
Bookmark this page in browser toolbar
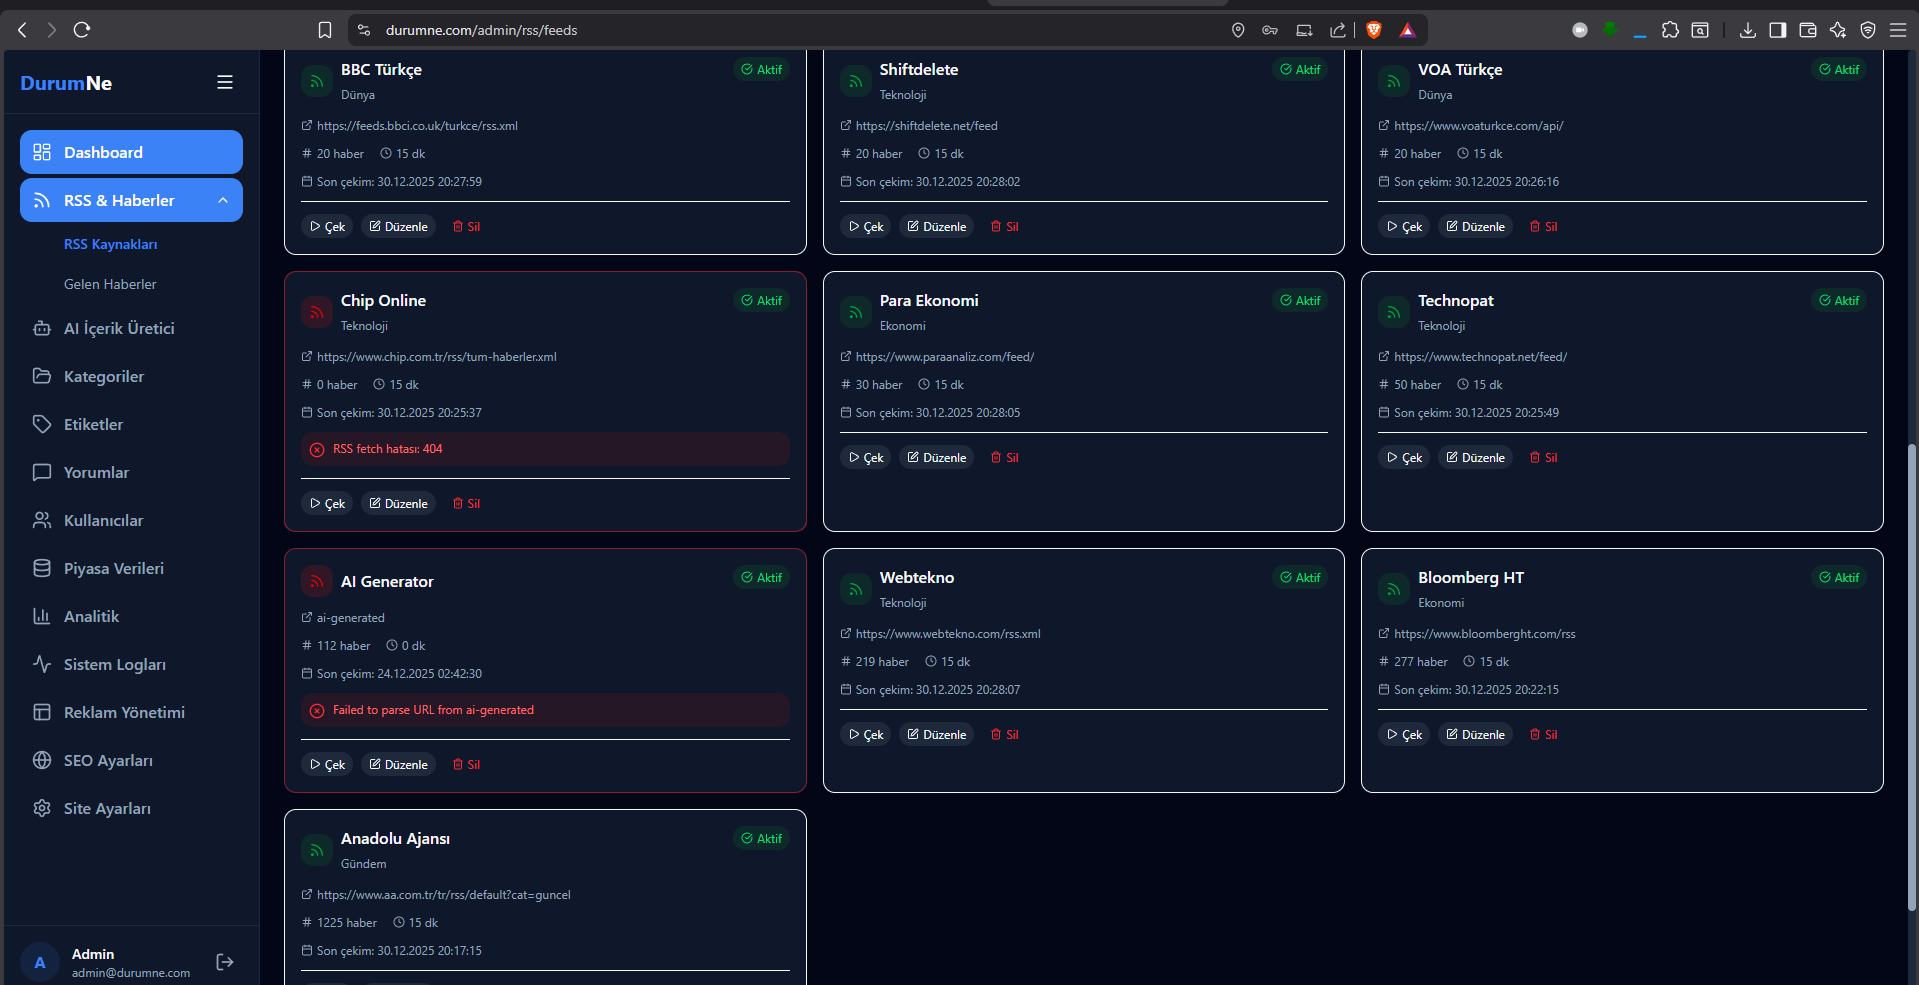coord(325,30)
